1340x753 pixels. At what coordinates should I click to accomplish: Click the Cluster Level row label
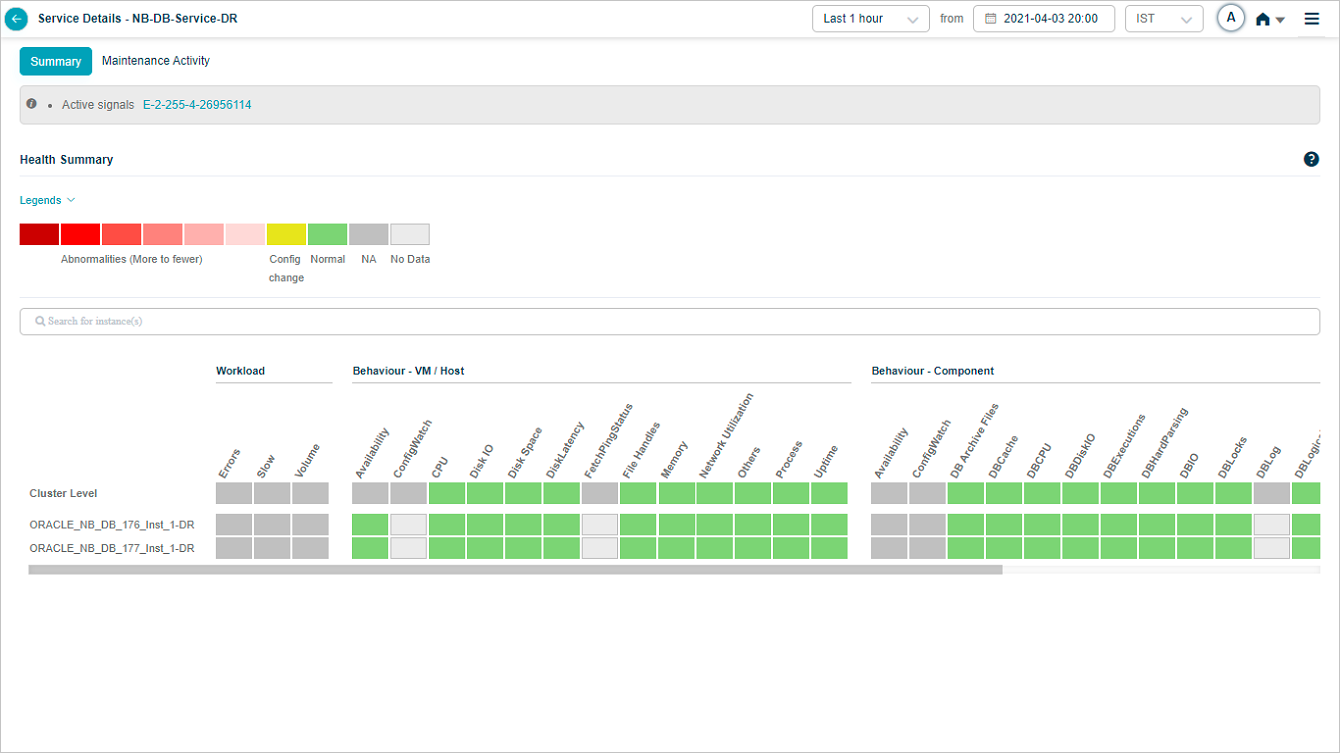63,493
